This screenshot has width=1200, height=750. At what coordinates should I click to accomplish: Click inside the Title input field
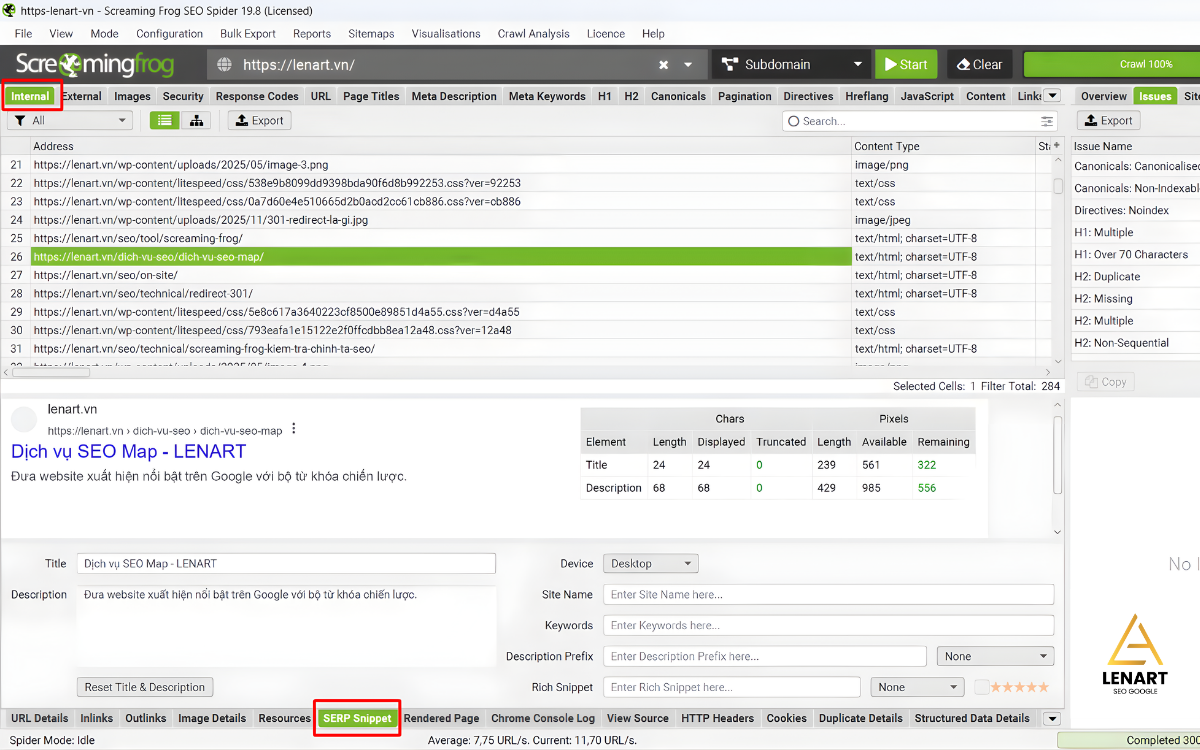click(x=285, y=563)
